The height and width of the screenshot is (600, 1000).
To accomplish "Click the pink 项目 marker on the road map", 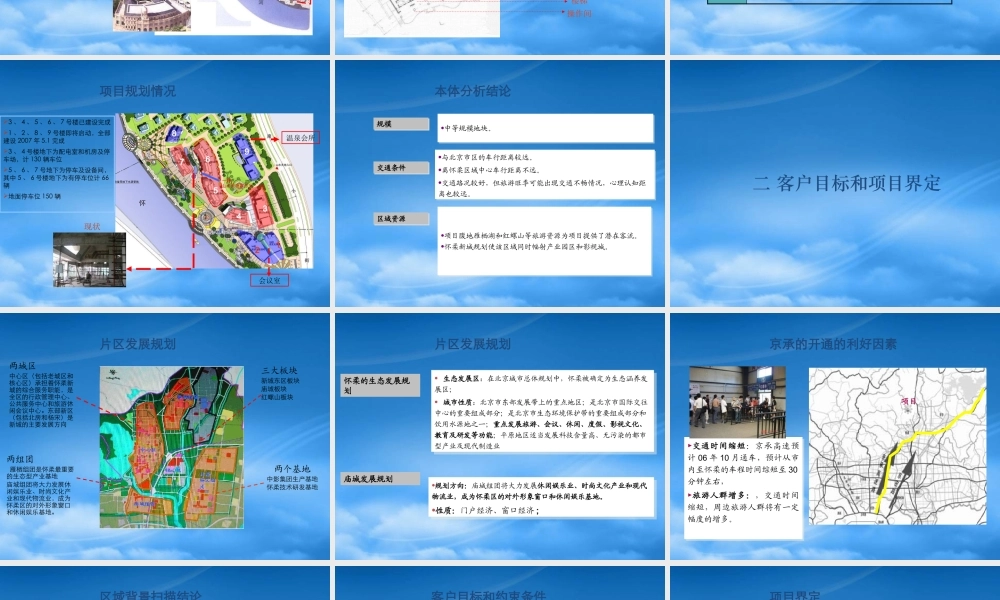I will tap(908, 401).
